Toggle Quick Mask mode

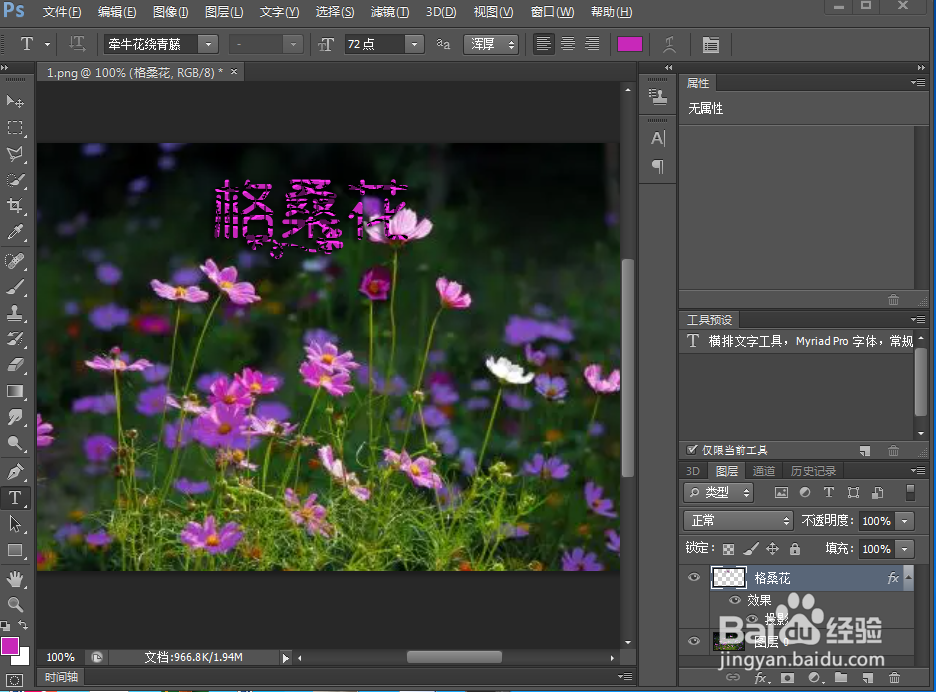(x=14, y=680)
